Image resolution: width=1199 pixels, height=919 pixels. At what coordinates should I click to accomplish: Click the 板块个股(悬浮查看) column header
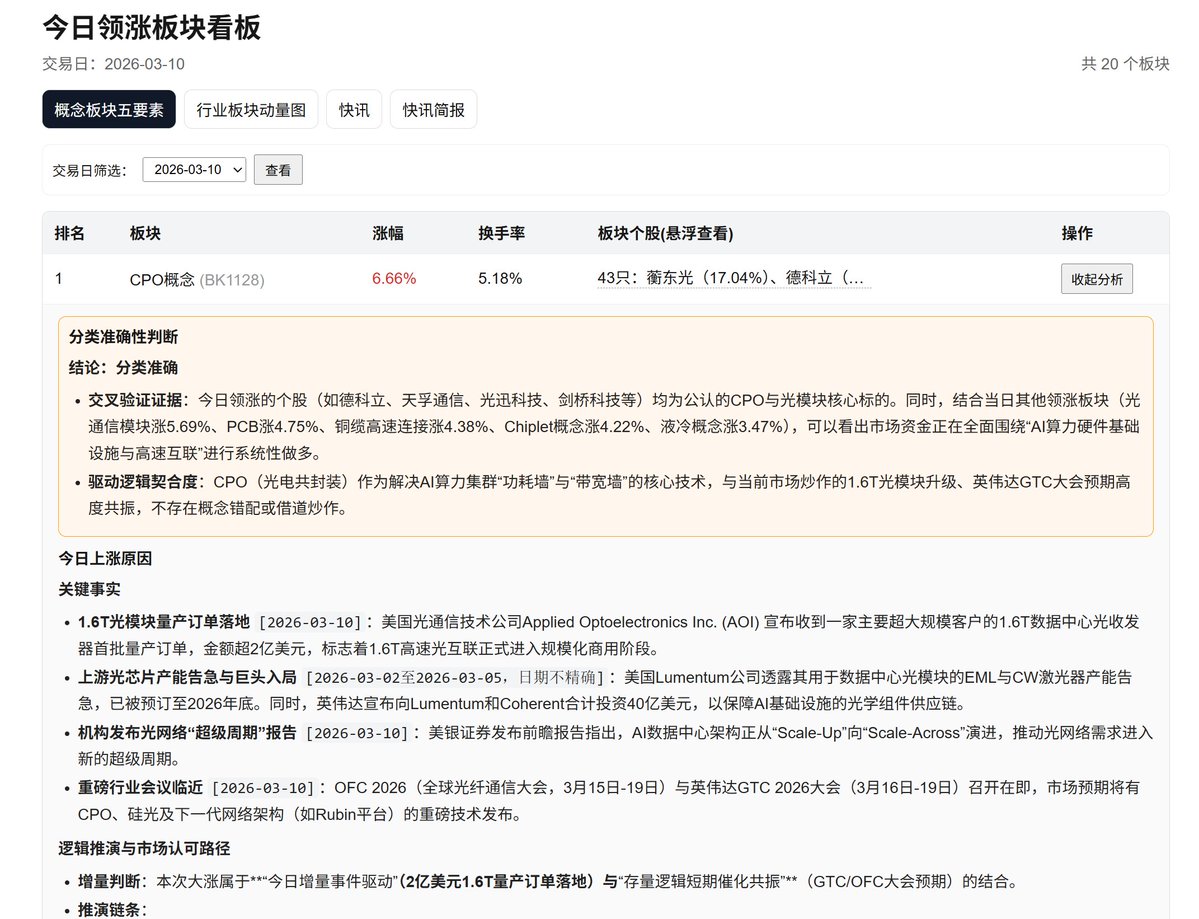[665, 232]
